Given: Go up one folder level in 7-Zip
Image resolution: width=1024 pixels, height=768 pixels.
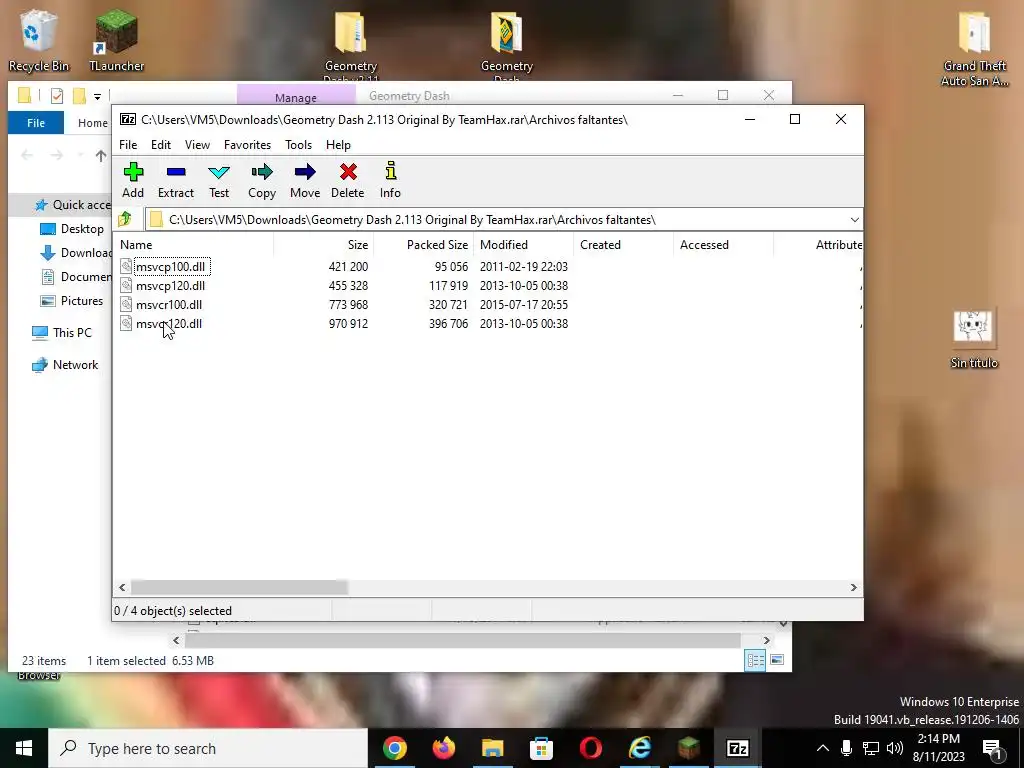Looking at the screenshot, I should pyautogui.click(x=125, y=219).
